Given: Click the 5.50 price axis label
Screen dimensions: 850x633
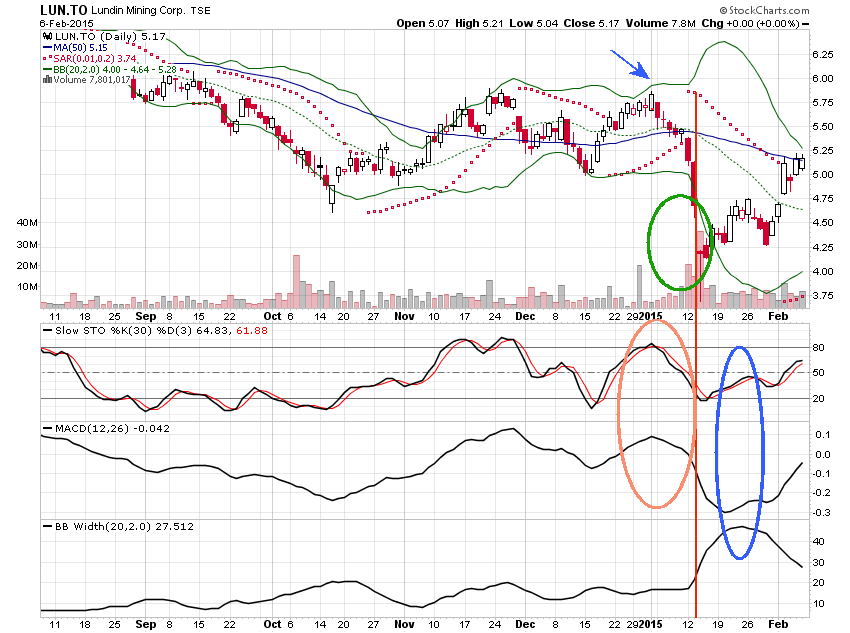Looking at the screenshot, I should coord(822,126).
